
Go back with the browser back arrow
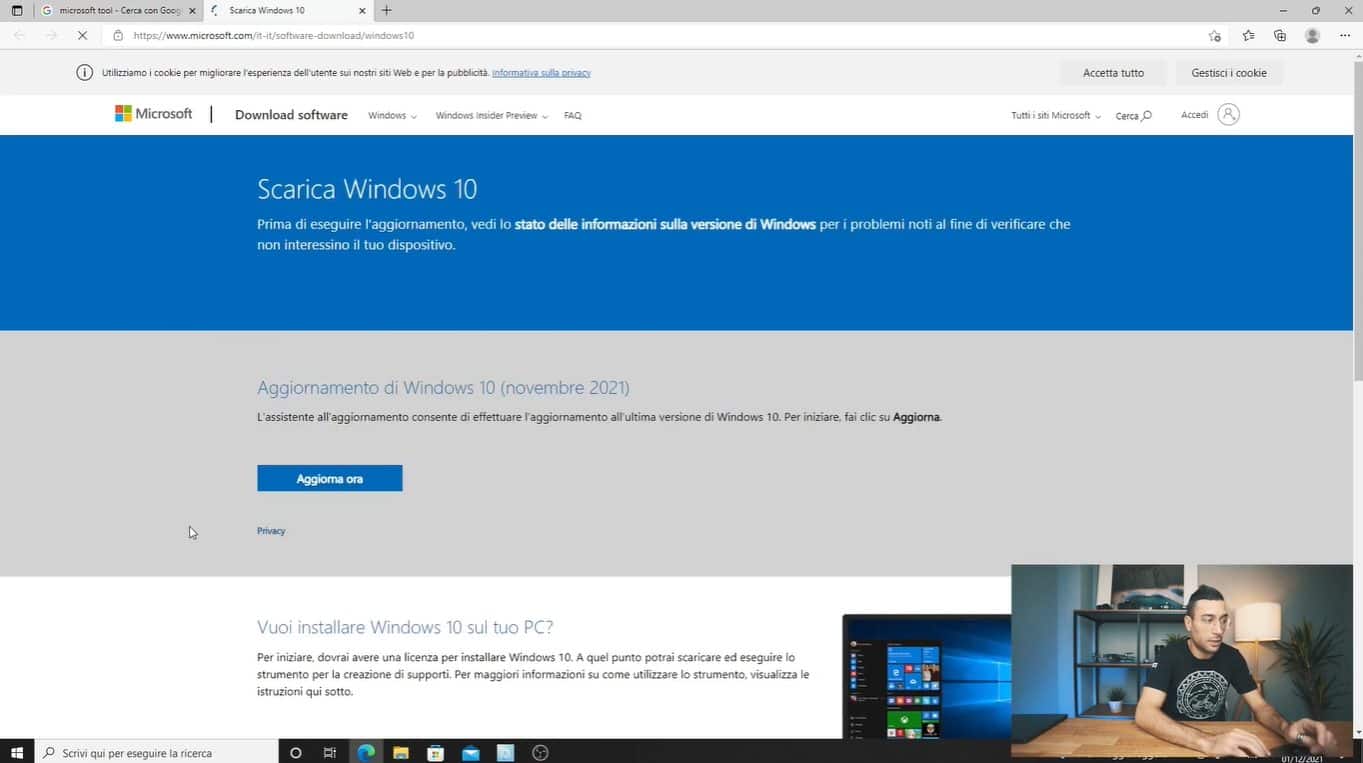pyautogui.click(x=19, y=35)
